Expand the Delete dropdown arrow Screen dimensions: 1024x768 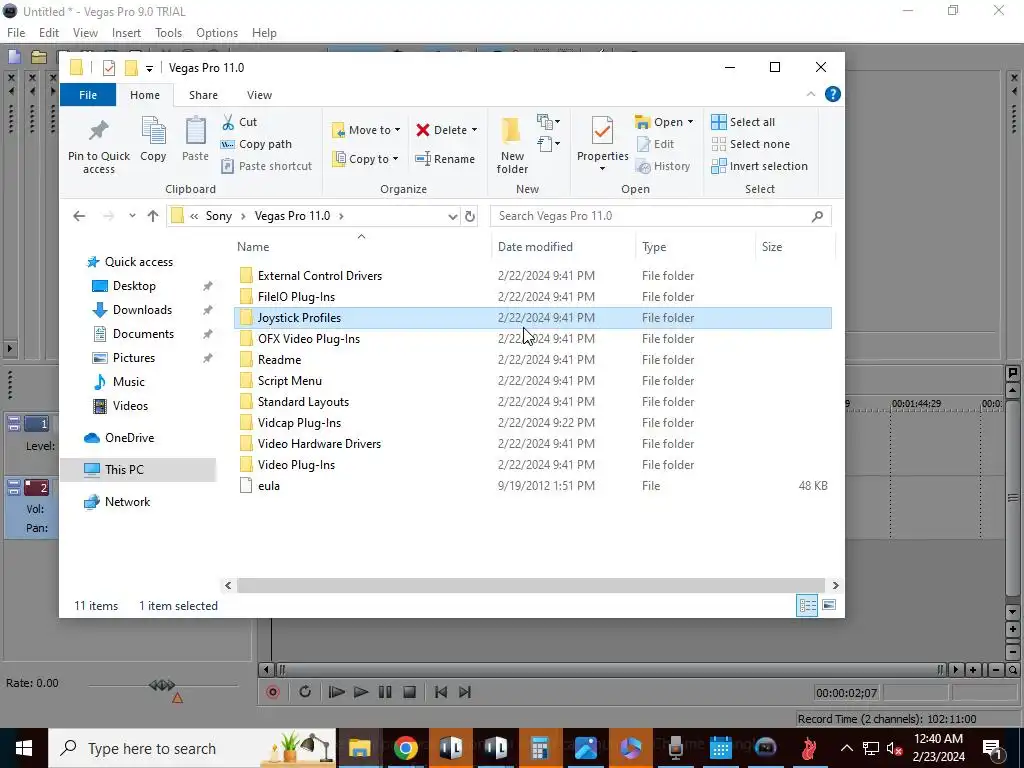(474, 130)
